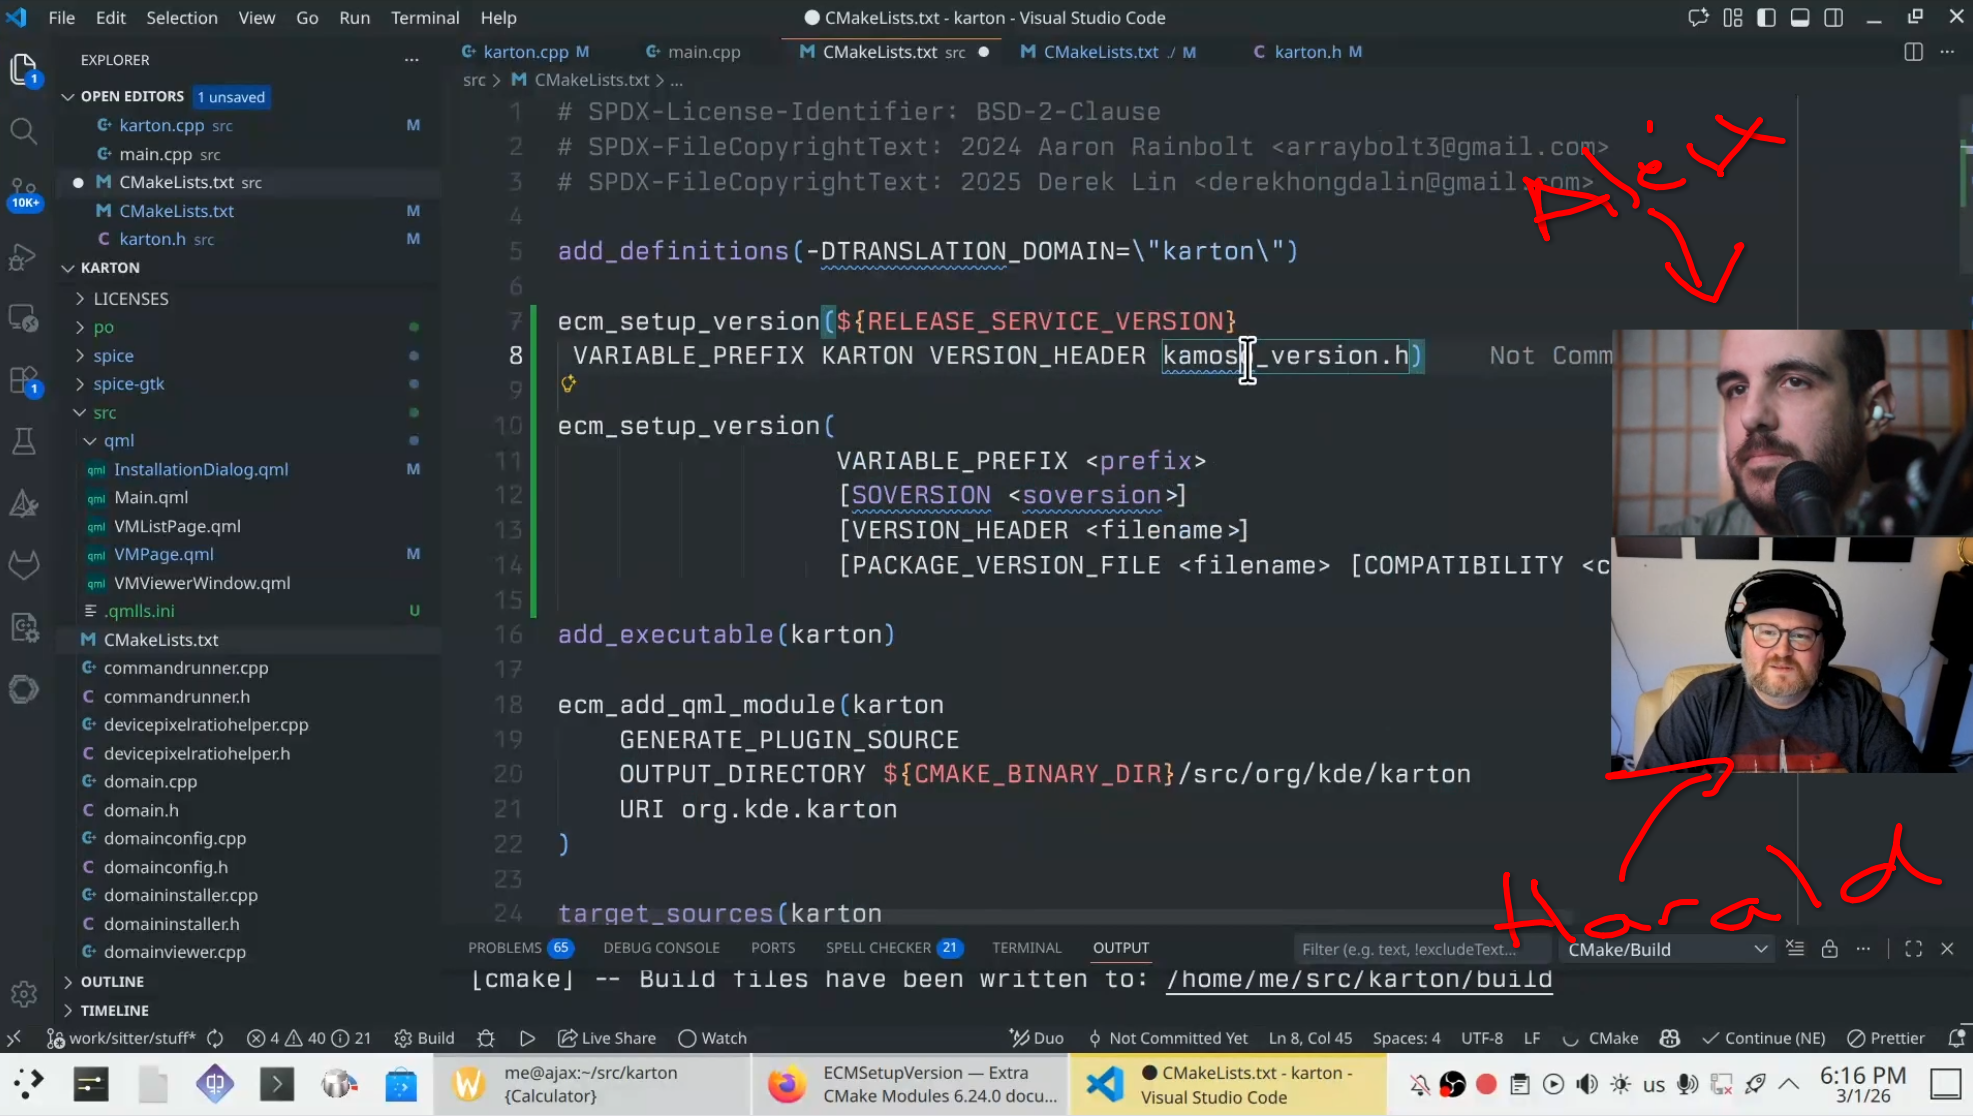Switch to the karton.h editor tab
This screenshot has height=1116, width=1973.
pos(1306,52)
